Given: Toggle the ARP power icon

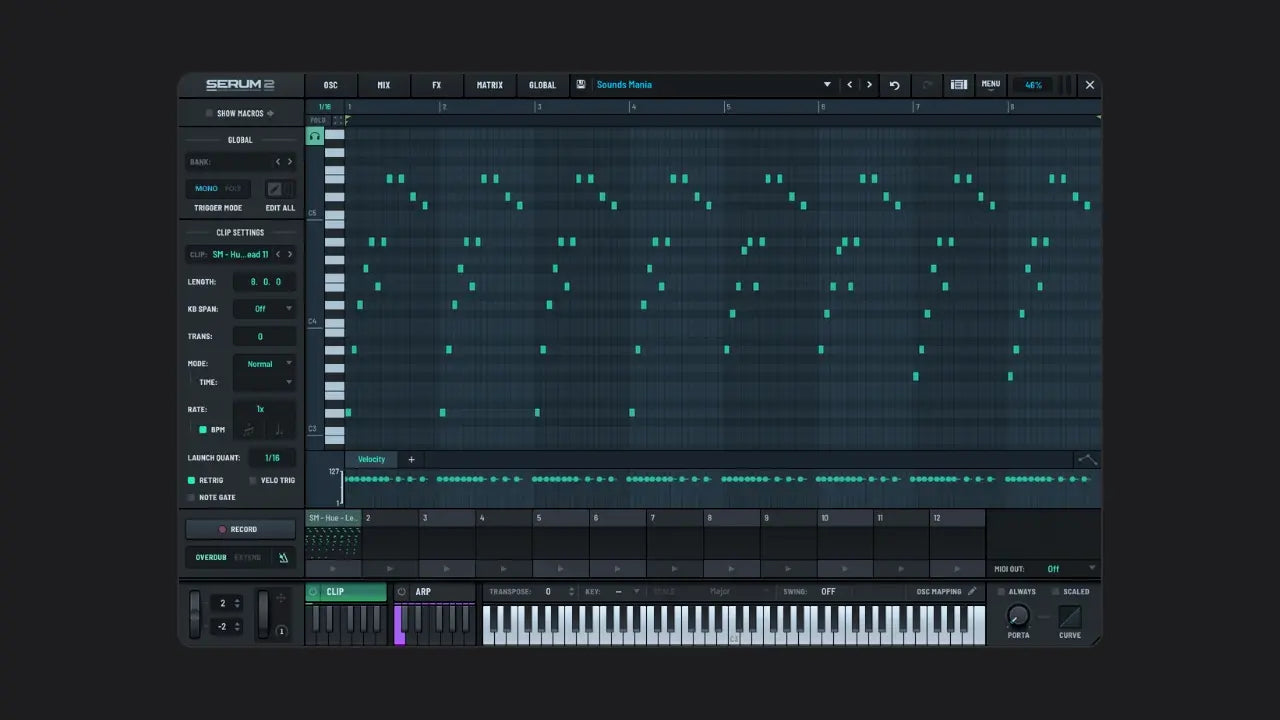Looking at the screenshot, I should (402, 592).
